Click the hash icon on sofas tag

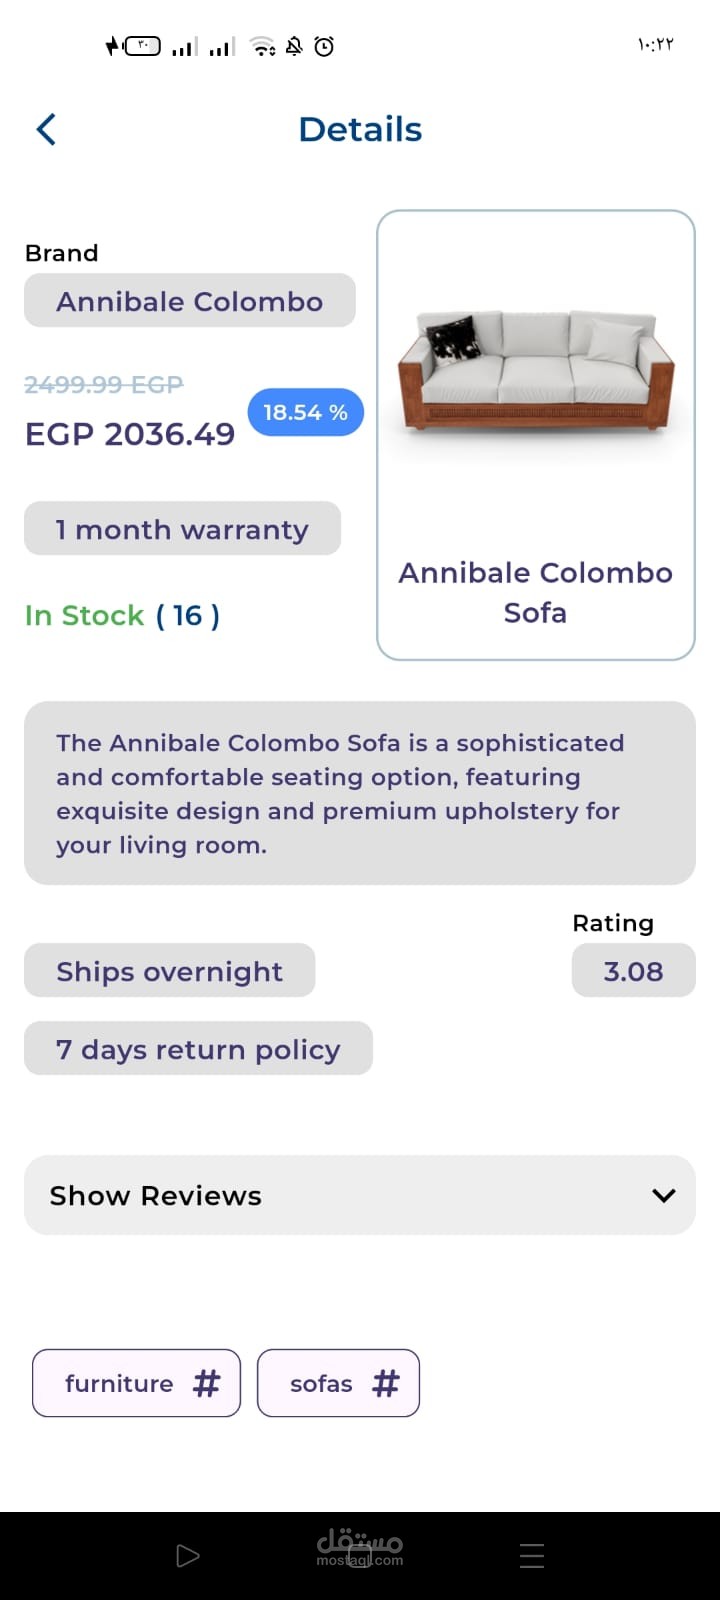click(x=385, y=1384)
